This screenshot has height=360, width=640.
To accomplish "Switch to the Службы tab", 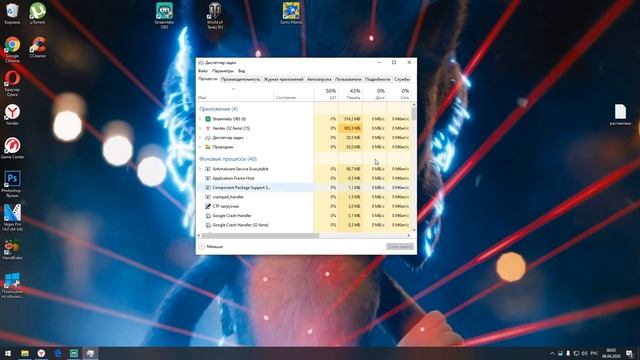I will (402, 79).
